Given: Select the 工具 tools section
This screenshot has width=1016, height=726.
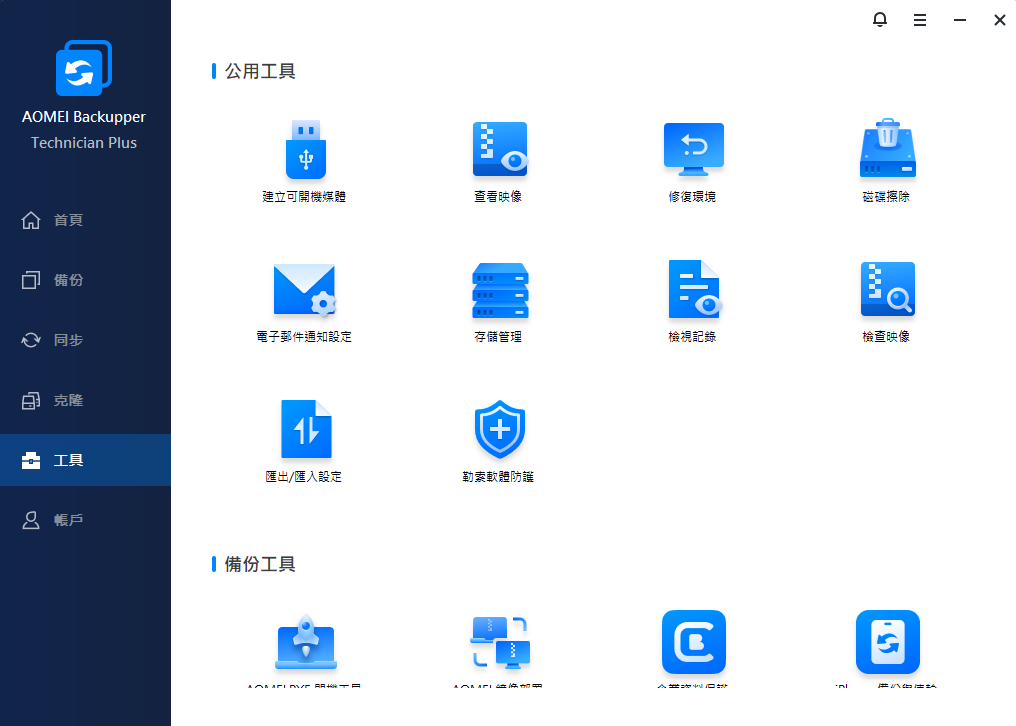Looking at the screenshot, I should 85,460.
